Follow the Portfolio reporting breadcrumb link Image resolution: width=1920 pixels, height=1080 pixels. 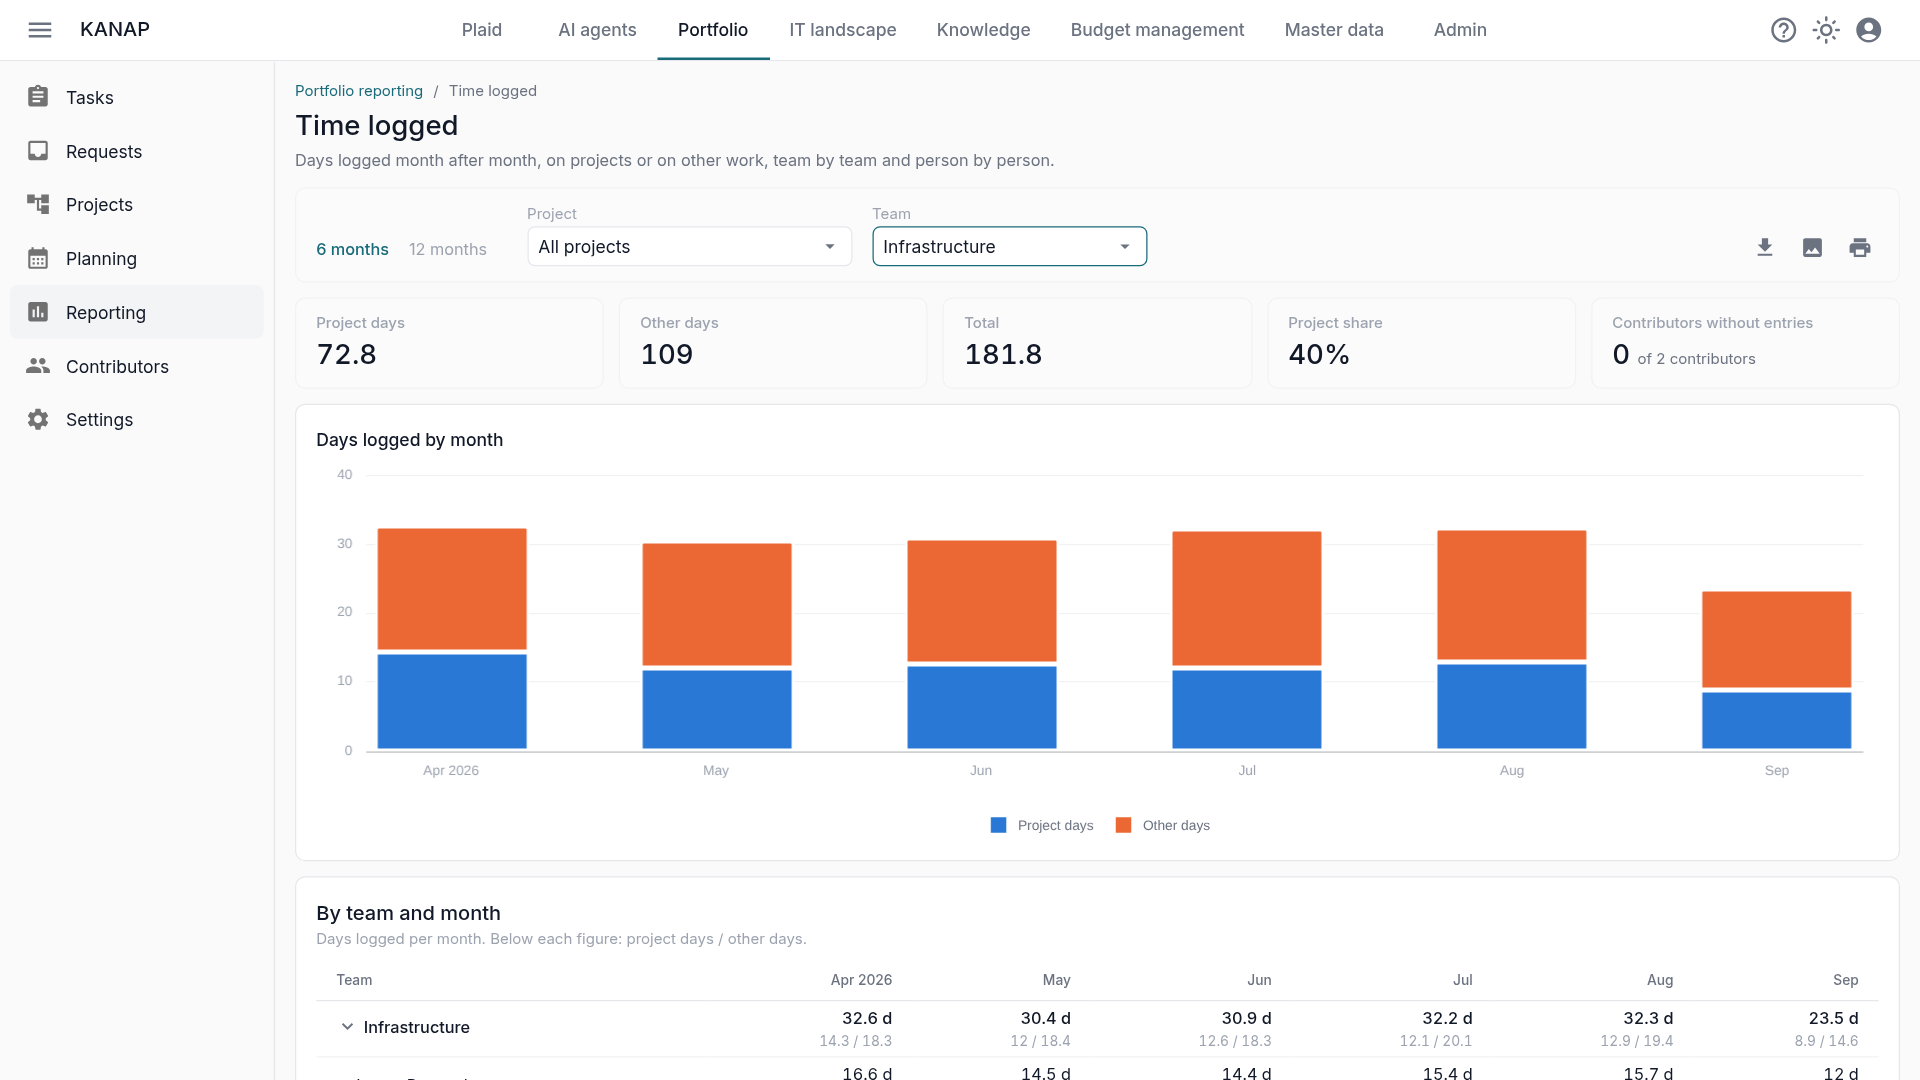tap(359, 91)
